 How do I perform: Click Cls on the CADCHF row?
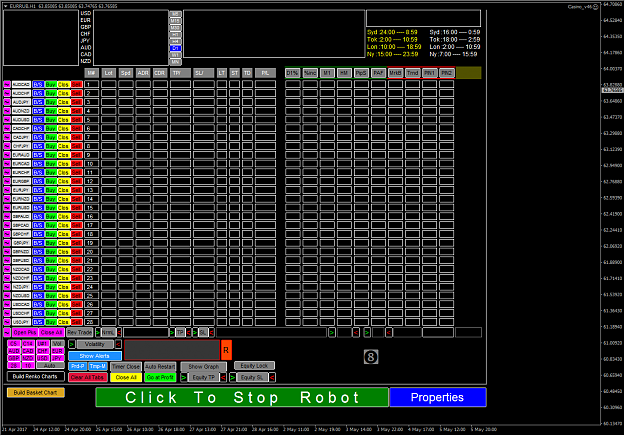(63, 128)
